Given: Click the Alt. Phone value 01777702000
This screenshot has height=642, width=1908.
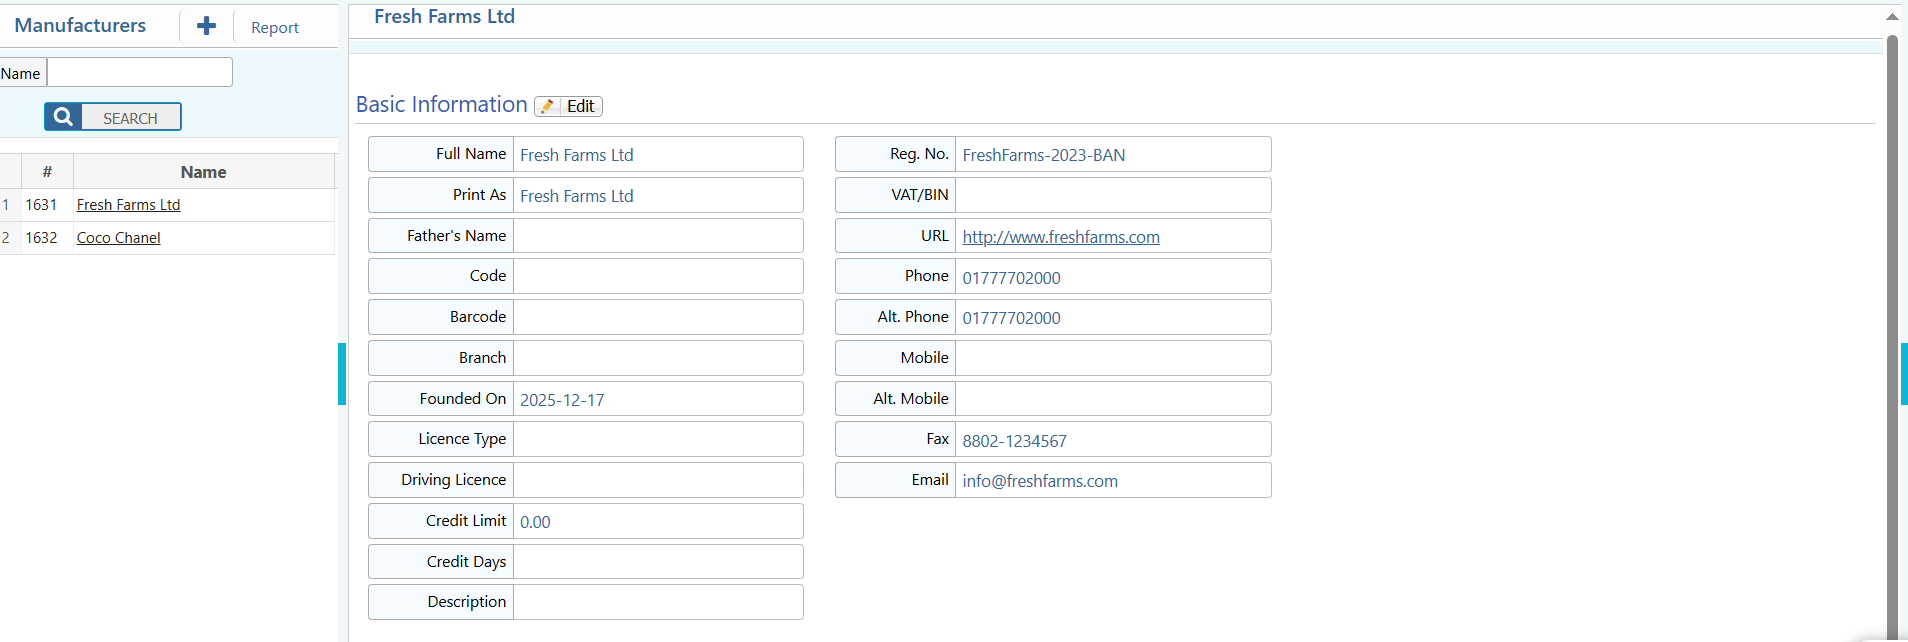Looking at the screenshot, I should tap(1011, 318).
